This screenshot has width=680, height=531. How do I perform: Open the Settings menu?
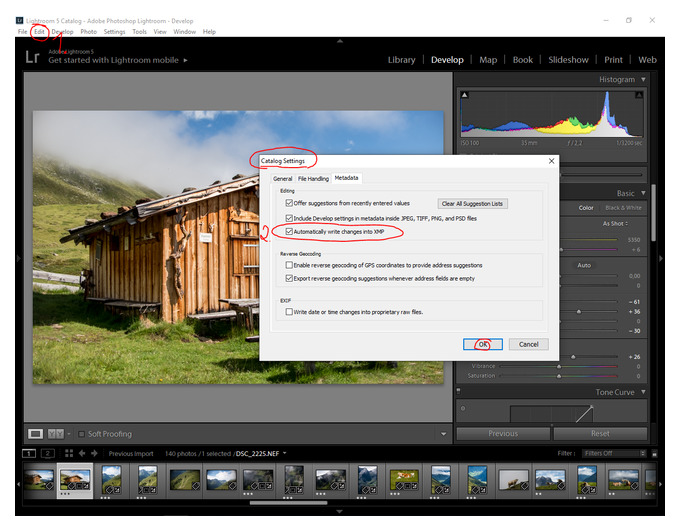pos(114,32)
